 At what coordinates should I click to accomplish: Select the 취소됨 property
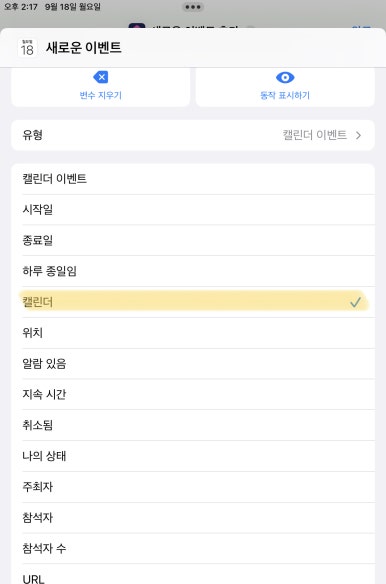coord(193,425)
